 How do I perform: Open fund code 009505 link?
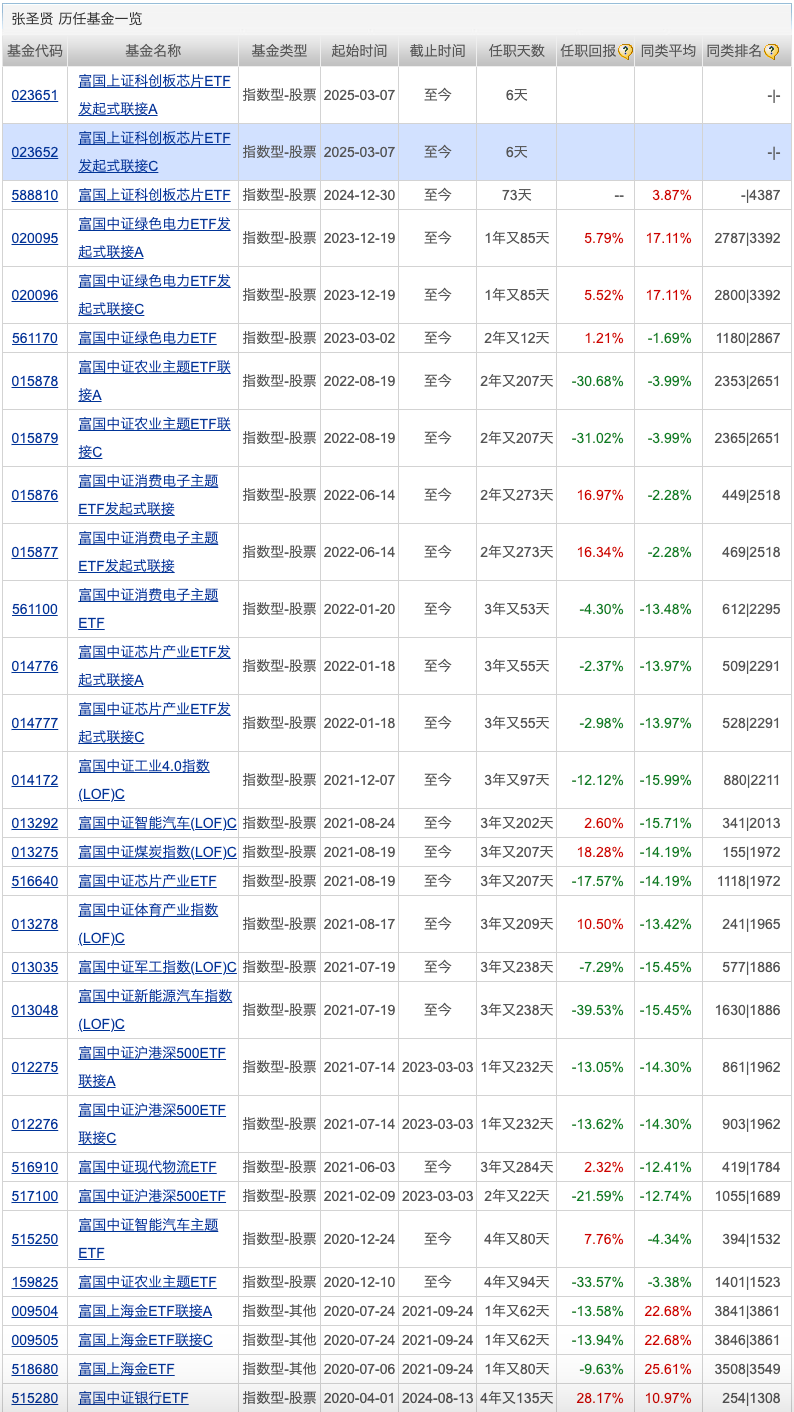pyautogui.click(x=35, y=1340)
